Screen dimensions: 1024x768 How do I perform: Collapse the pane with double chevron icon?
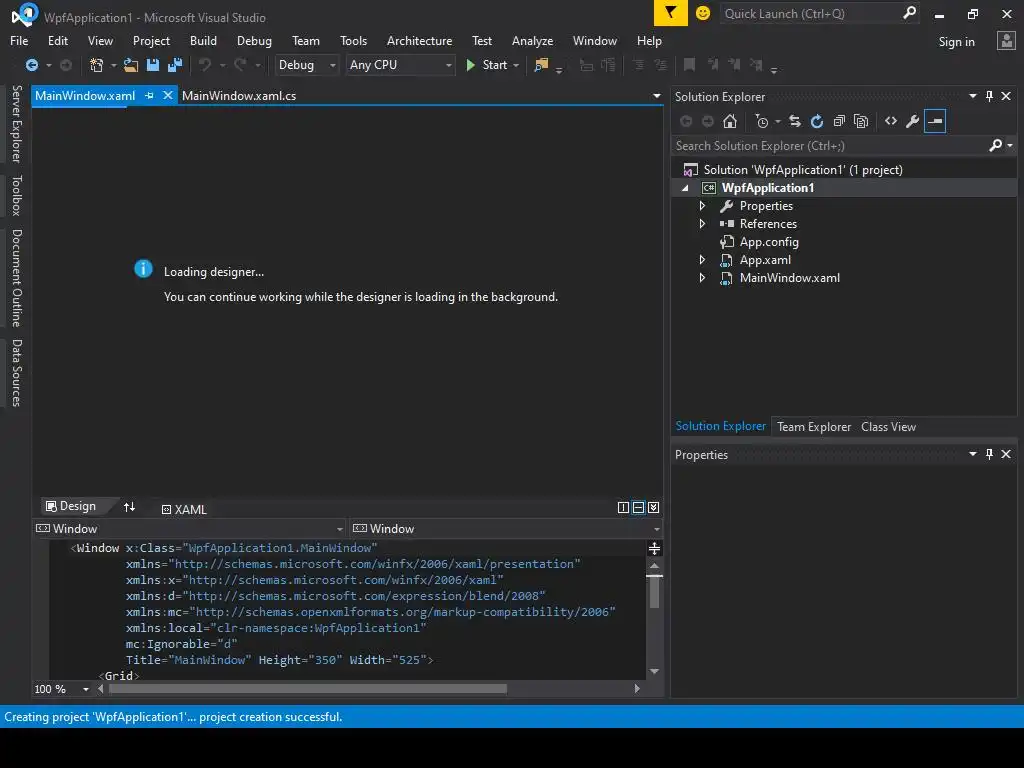coord(653,507)
